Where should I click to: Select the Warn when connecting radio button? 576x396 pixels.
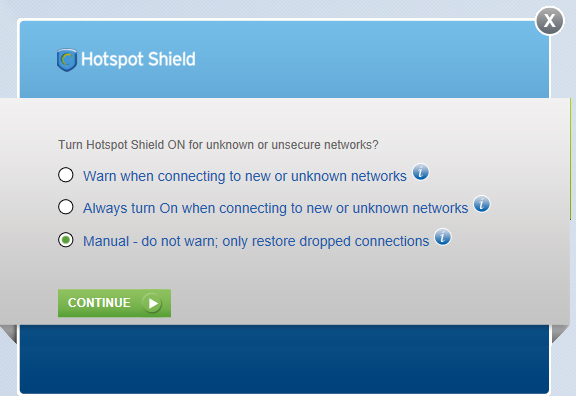[66, 175]
